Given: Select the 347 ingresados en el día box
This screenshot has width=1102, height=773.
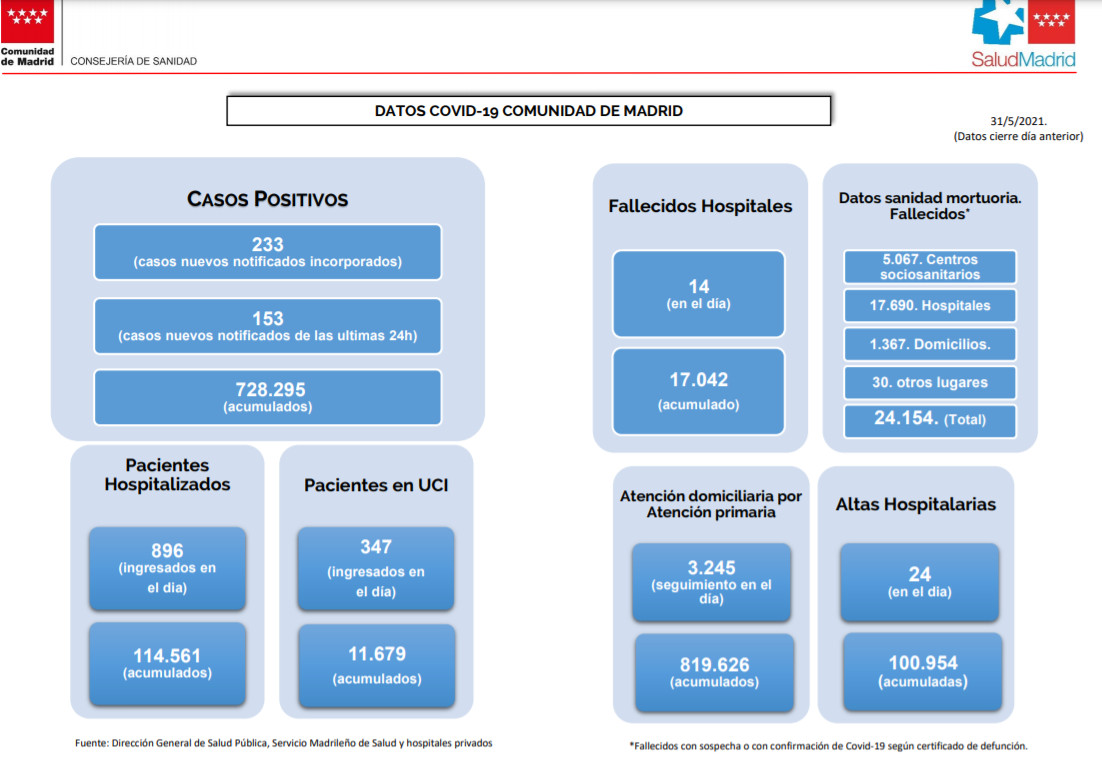Looking at the screenshot, I should tap(376, 569).
